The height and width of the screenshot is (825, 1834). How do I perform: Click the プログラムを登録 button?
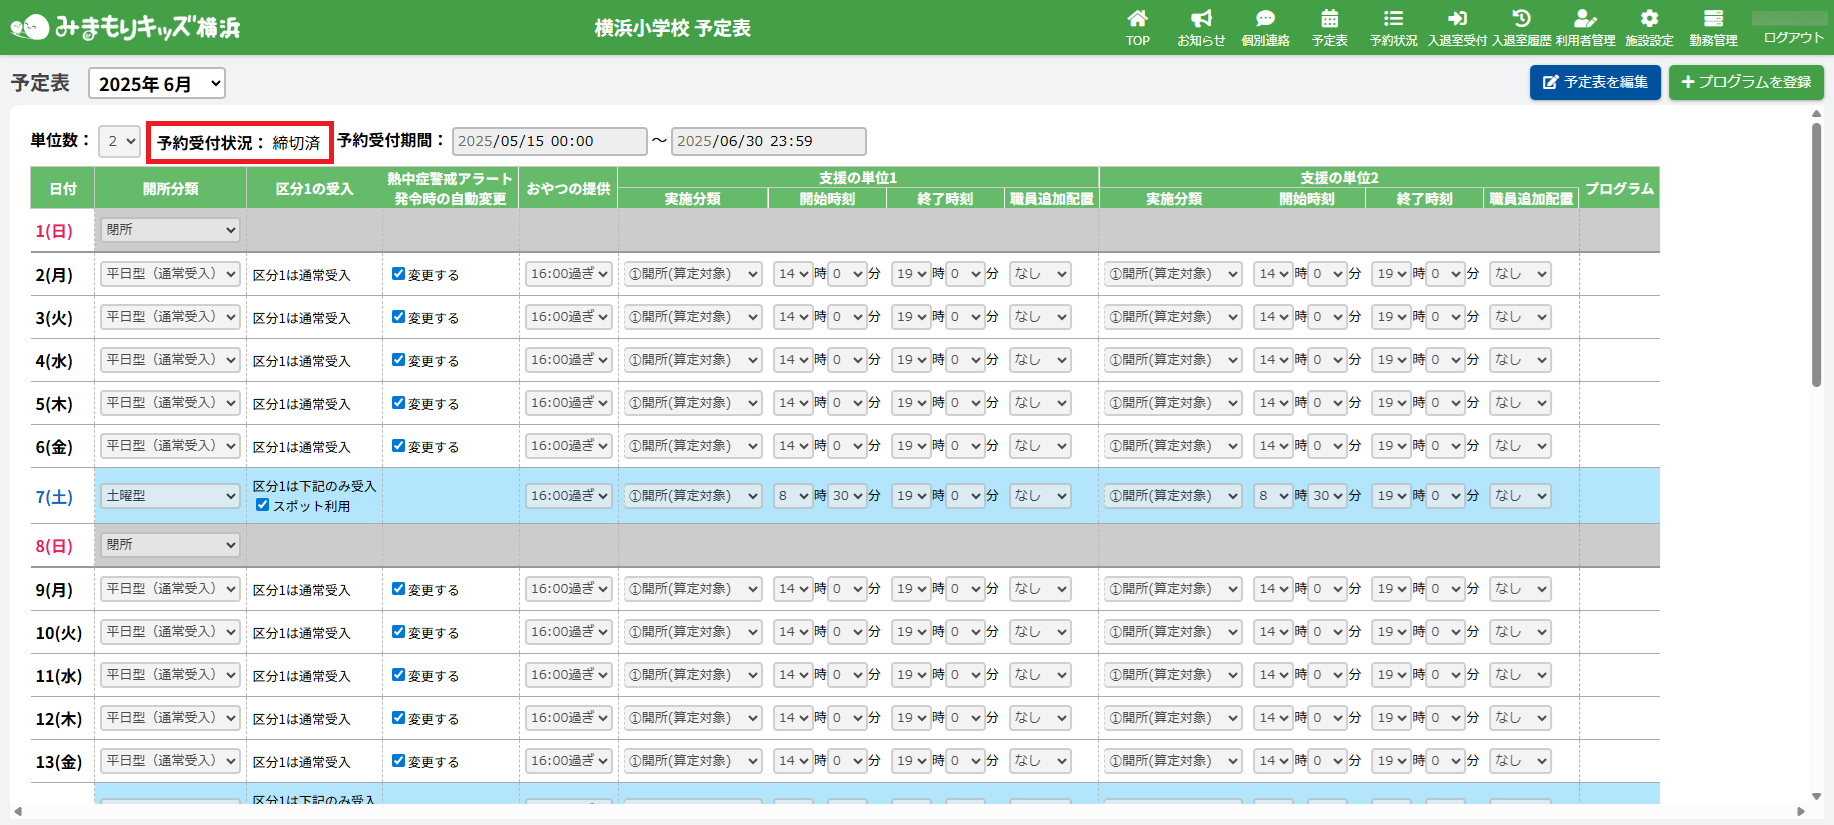tap(1746, 82)
